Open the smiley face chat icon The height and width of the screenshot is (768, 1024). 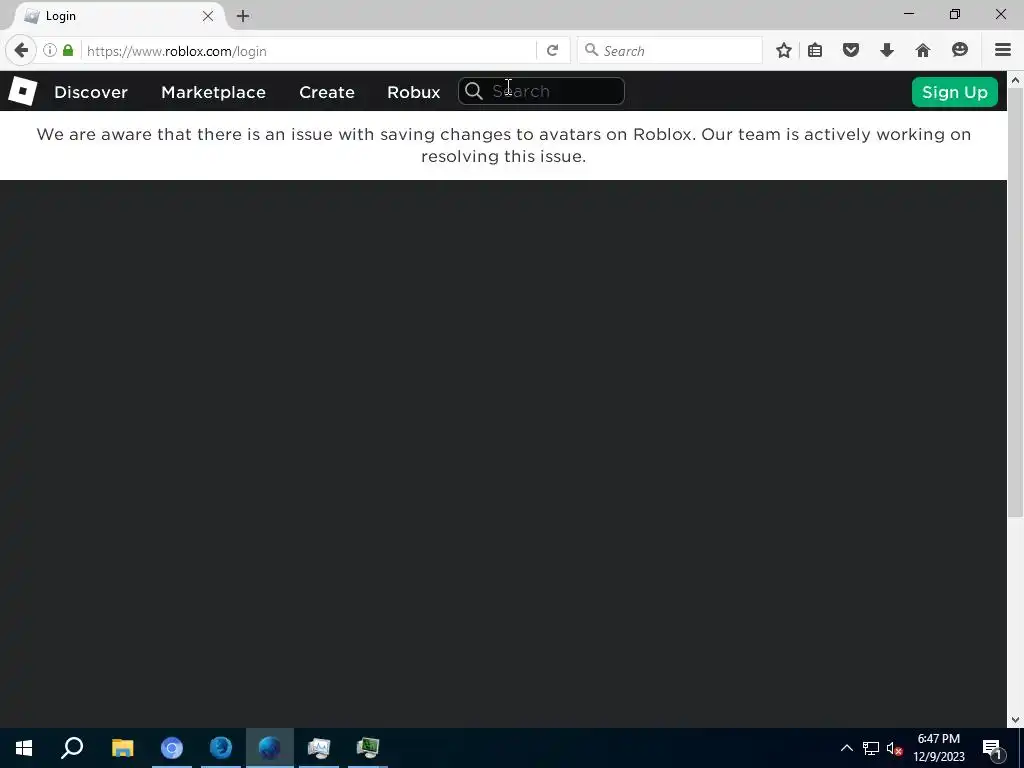(x=959, y=50)
